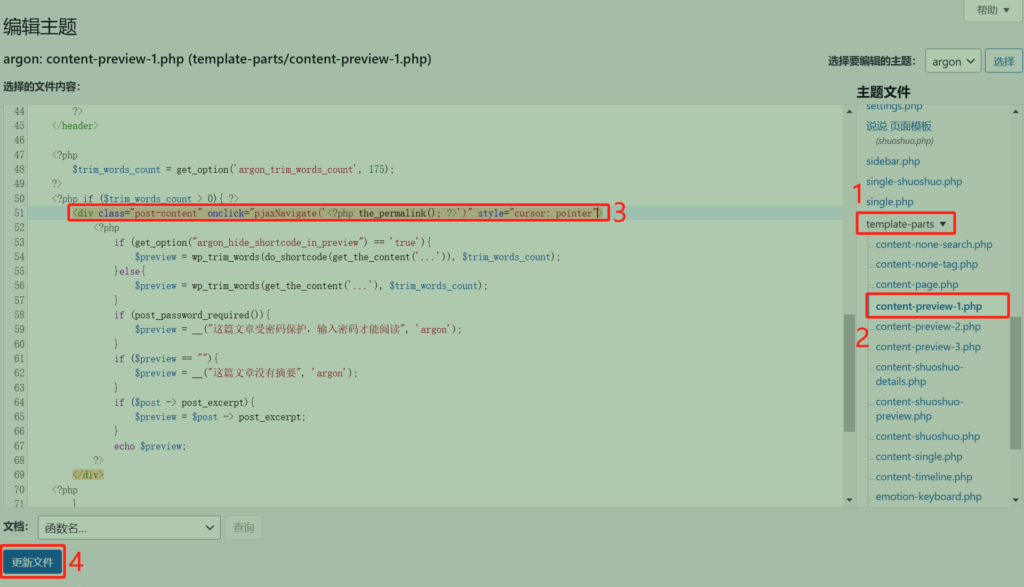Open content-preview-3.php file

pos(928,347)
